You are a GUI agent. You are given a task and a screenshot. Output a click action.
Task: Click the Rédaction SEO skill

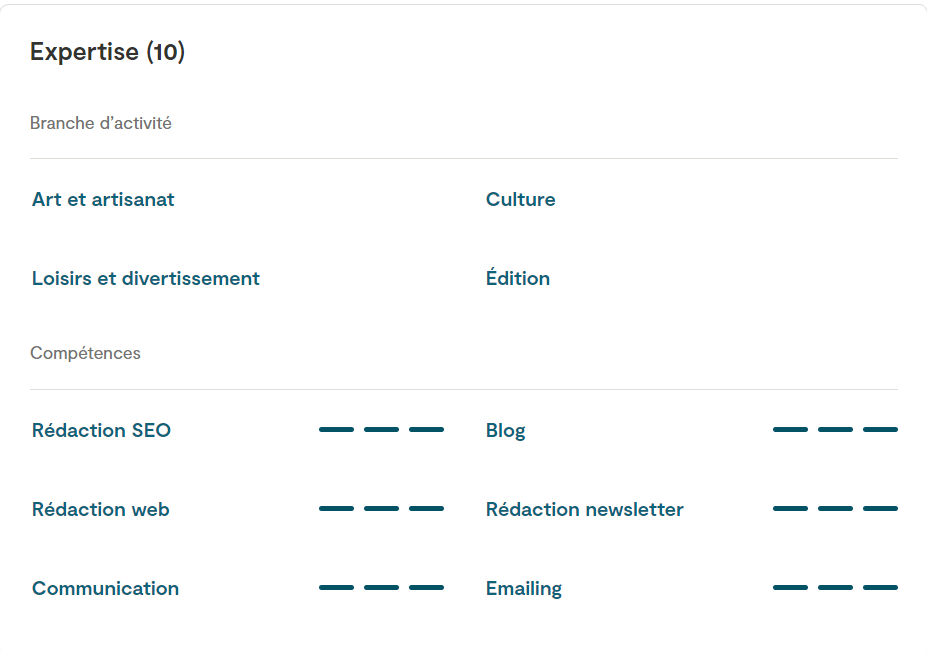click(101, 431)
